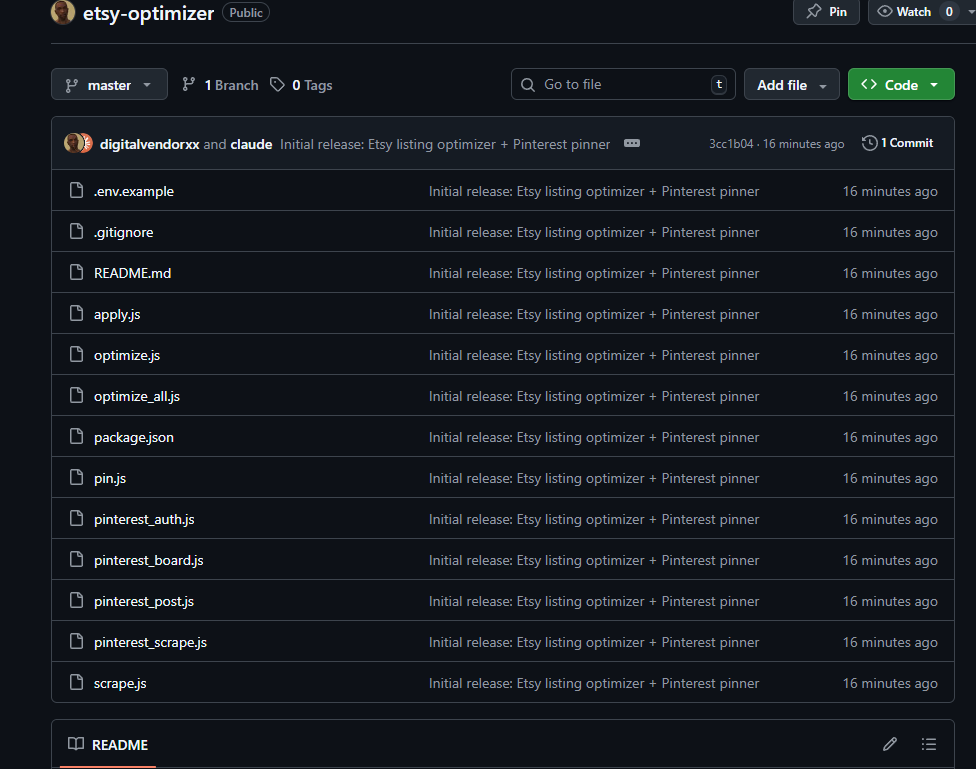The height and width of the screenshot is (769, 976).
Task: Click file icon beside pinterest_auth.js
Action: 77,518
